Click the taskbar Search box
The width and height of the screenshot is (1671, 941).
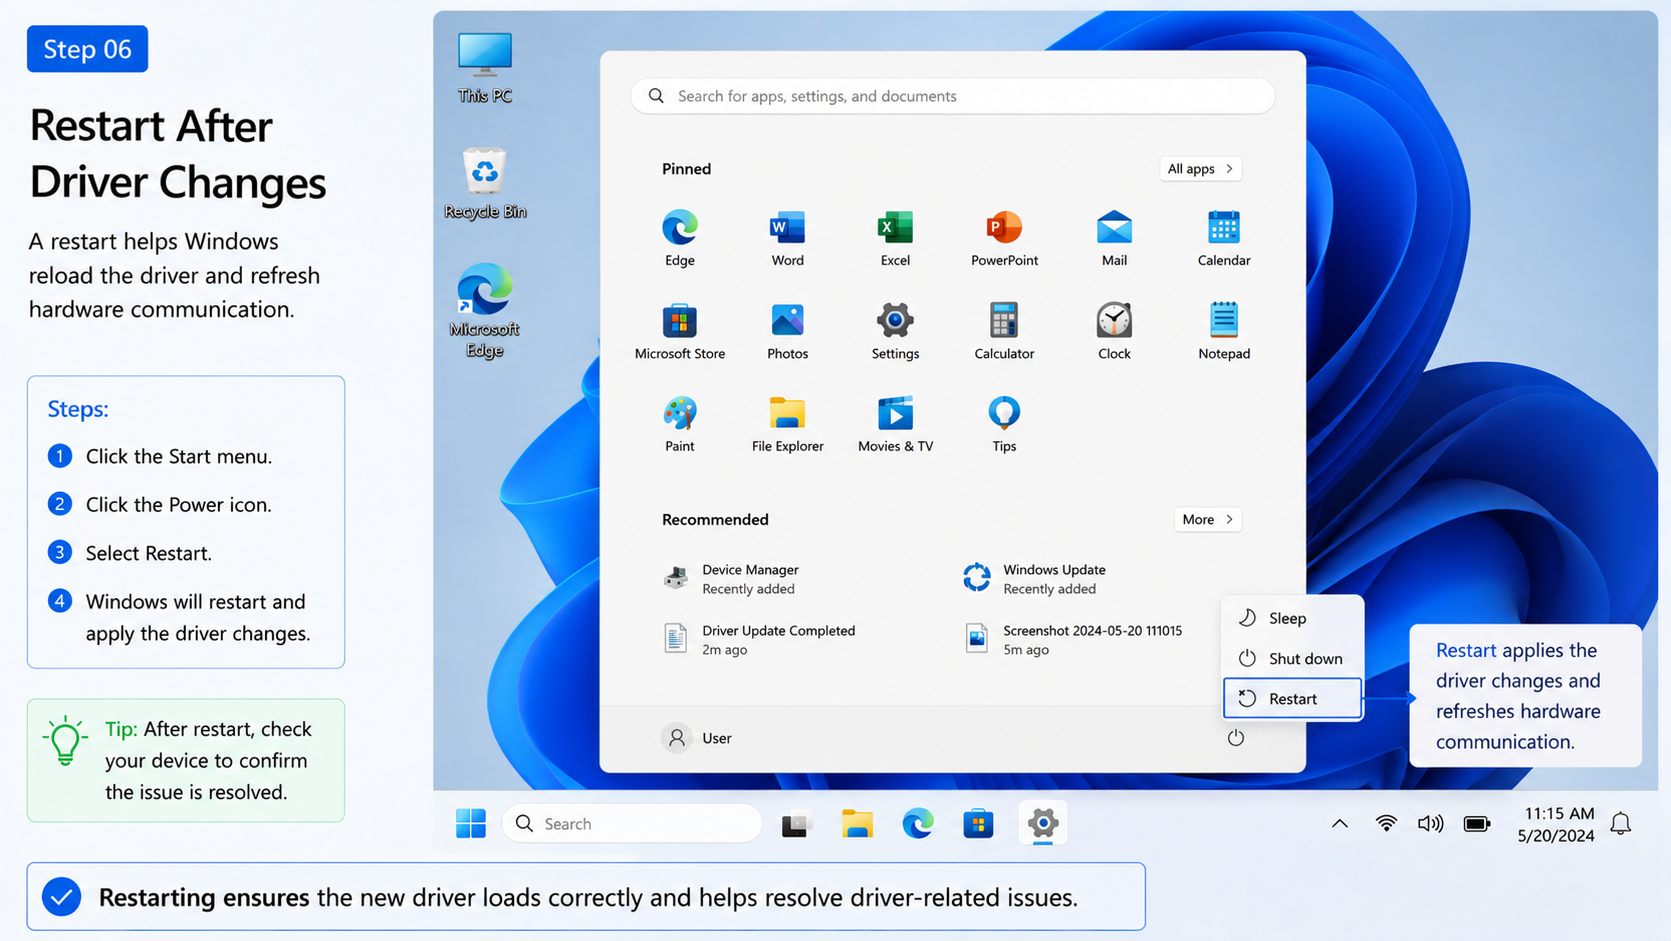[632, 824]
